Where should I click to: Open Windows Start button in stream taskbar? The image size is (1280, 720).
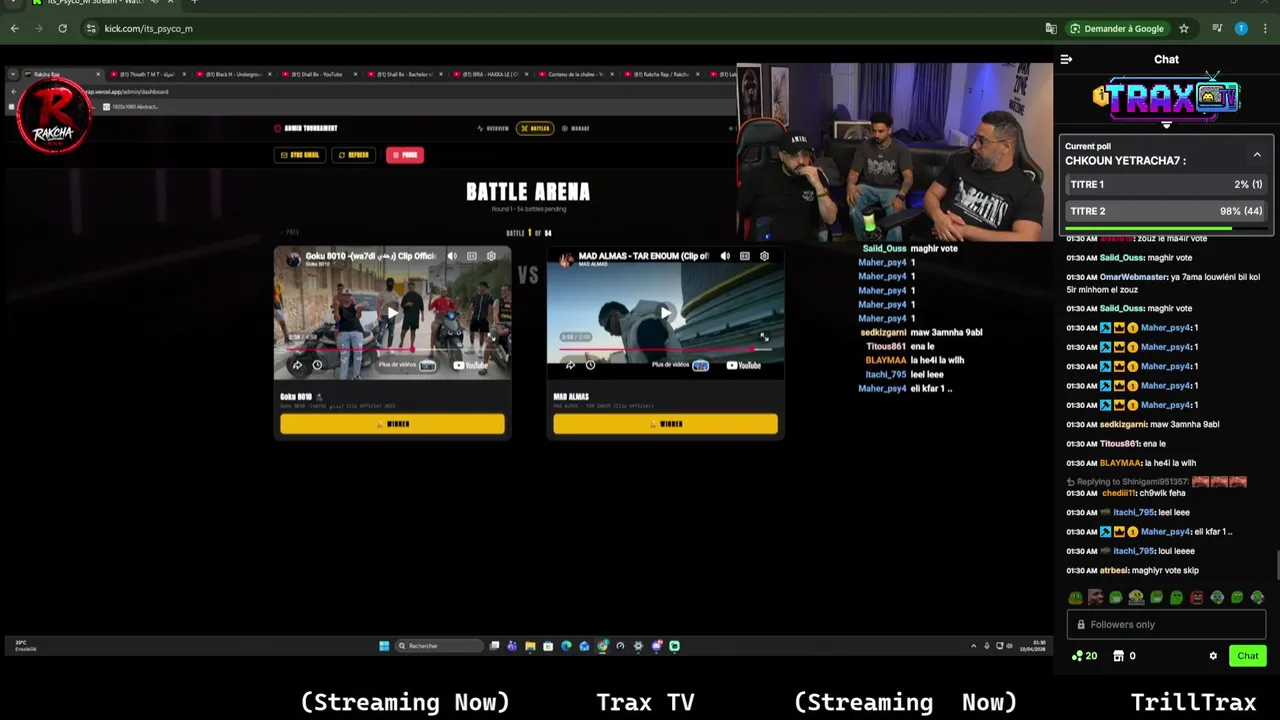point(384,646)
